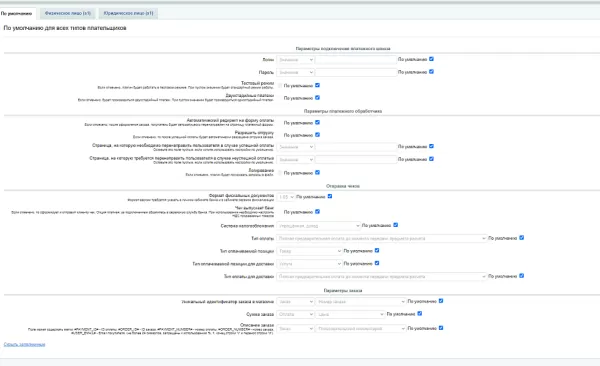Screen dimensions: 600x366
Task: Open first dropdown of Сумма заказа
Action: click(295, 314)
